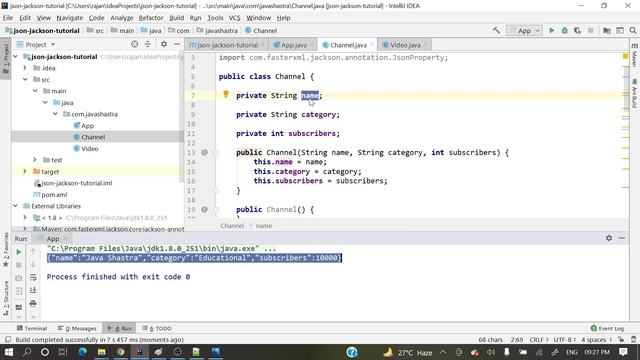640x360 pixels.
Task: Expand the test folder
Action: (x=35, y=160)
